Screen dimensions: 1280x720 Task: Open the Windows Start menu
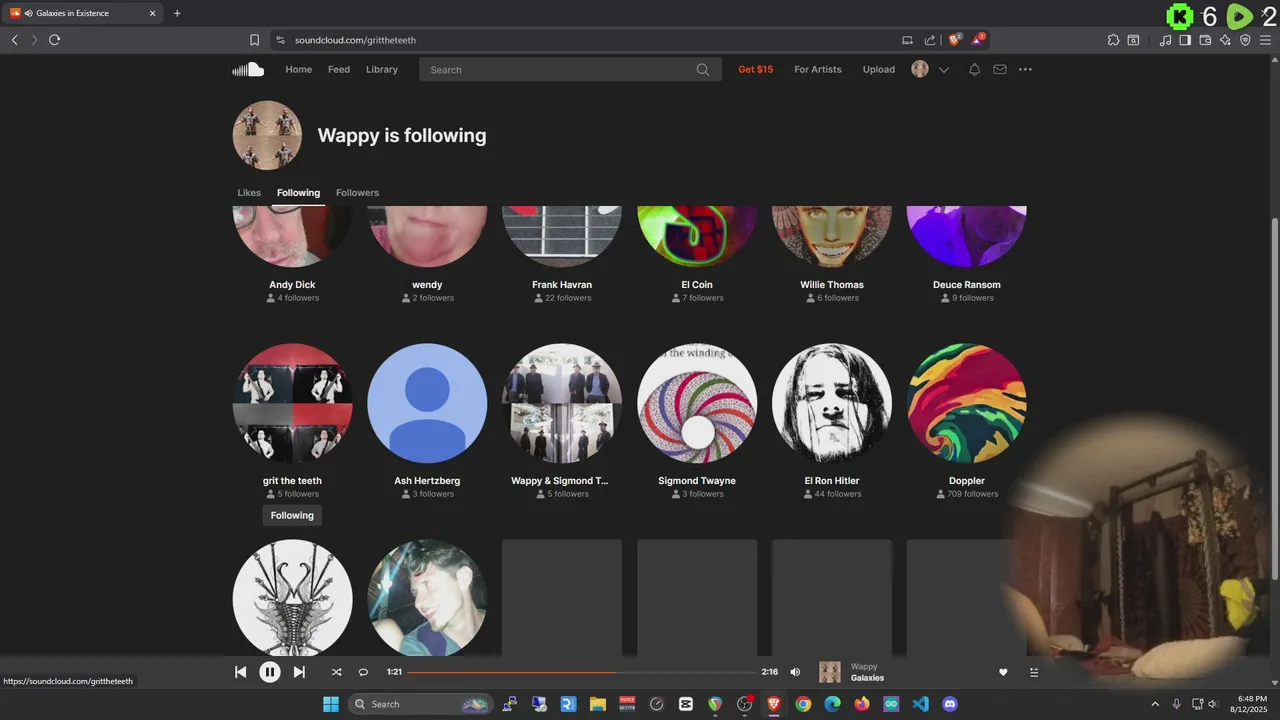[x=331, y=704]
